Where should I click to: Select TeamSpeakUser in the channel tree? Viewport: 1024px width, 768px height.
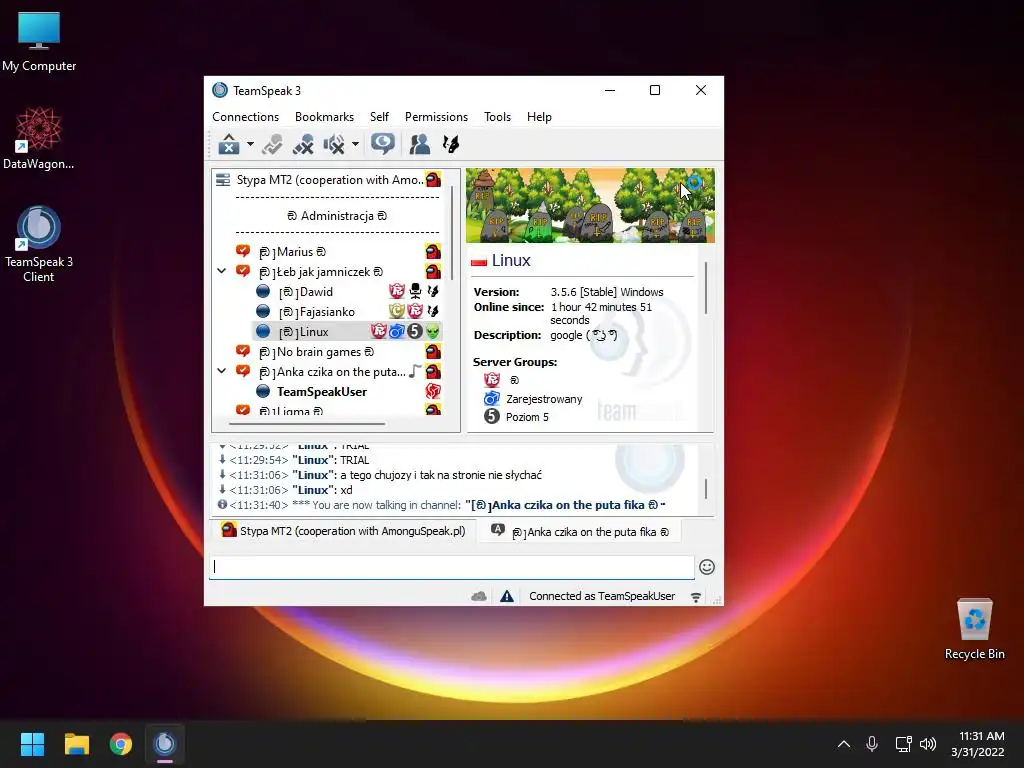click(x=347, y=392)
